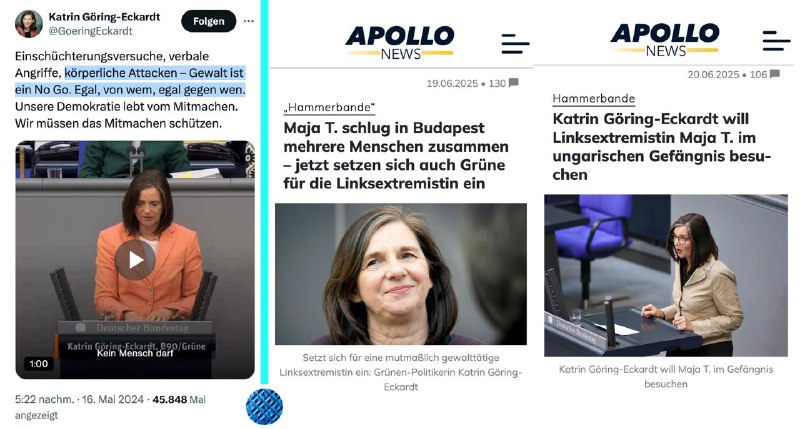This screenshot has height=429, width=800.
Task: Click the smiling portrait article image
Action: point(401,274)
